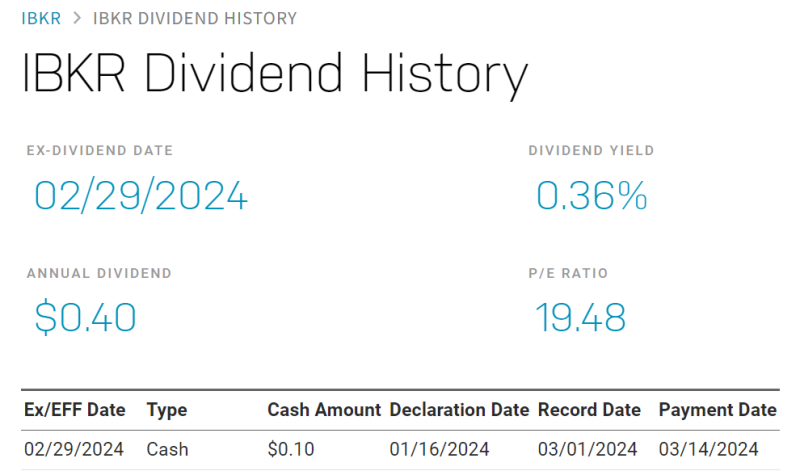Click the P/E RATIO label
The image size is (800, 471).
tap(568, 274)
